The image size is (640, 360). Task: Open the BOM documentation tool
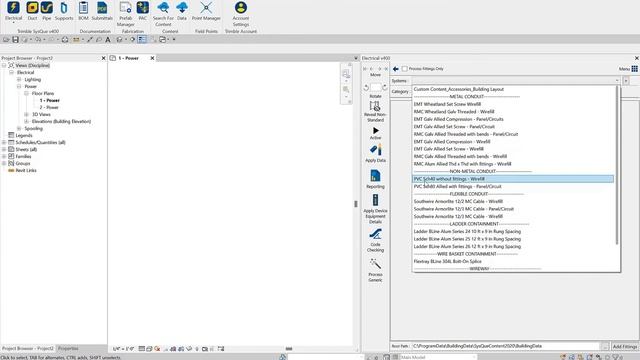coord(83,11)
